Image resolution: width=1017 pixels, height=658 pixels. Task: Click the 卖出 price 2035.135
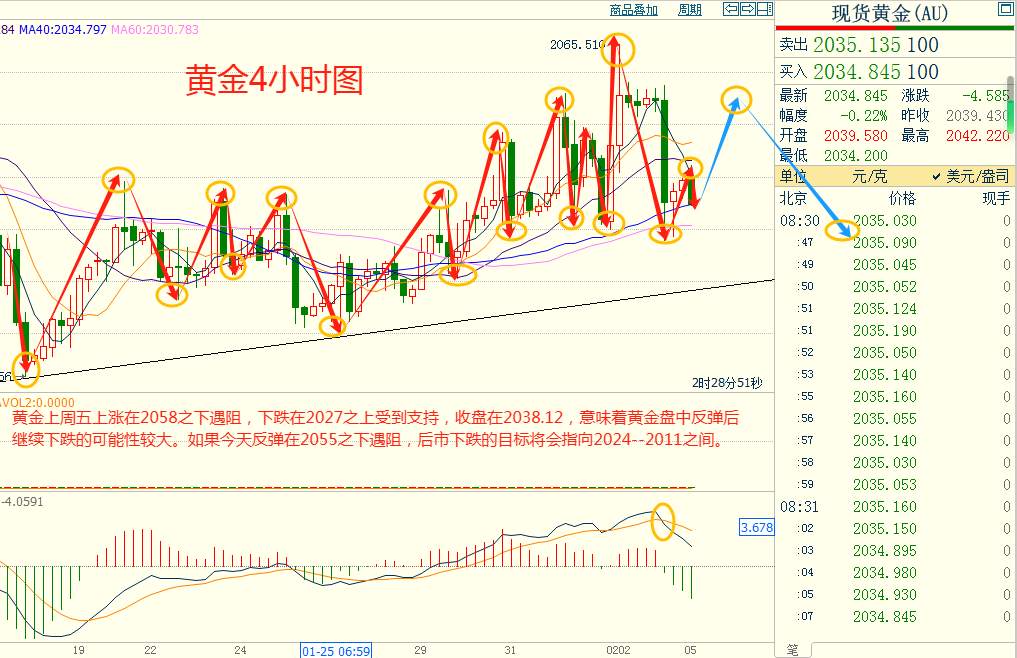pos(857,45)
